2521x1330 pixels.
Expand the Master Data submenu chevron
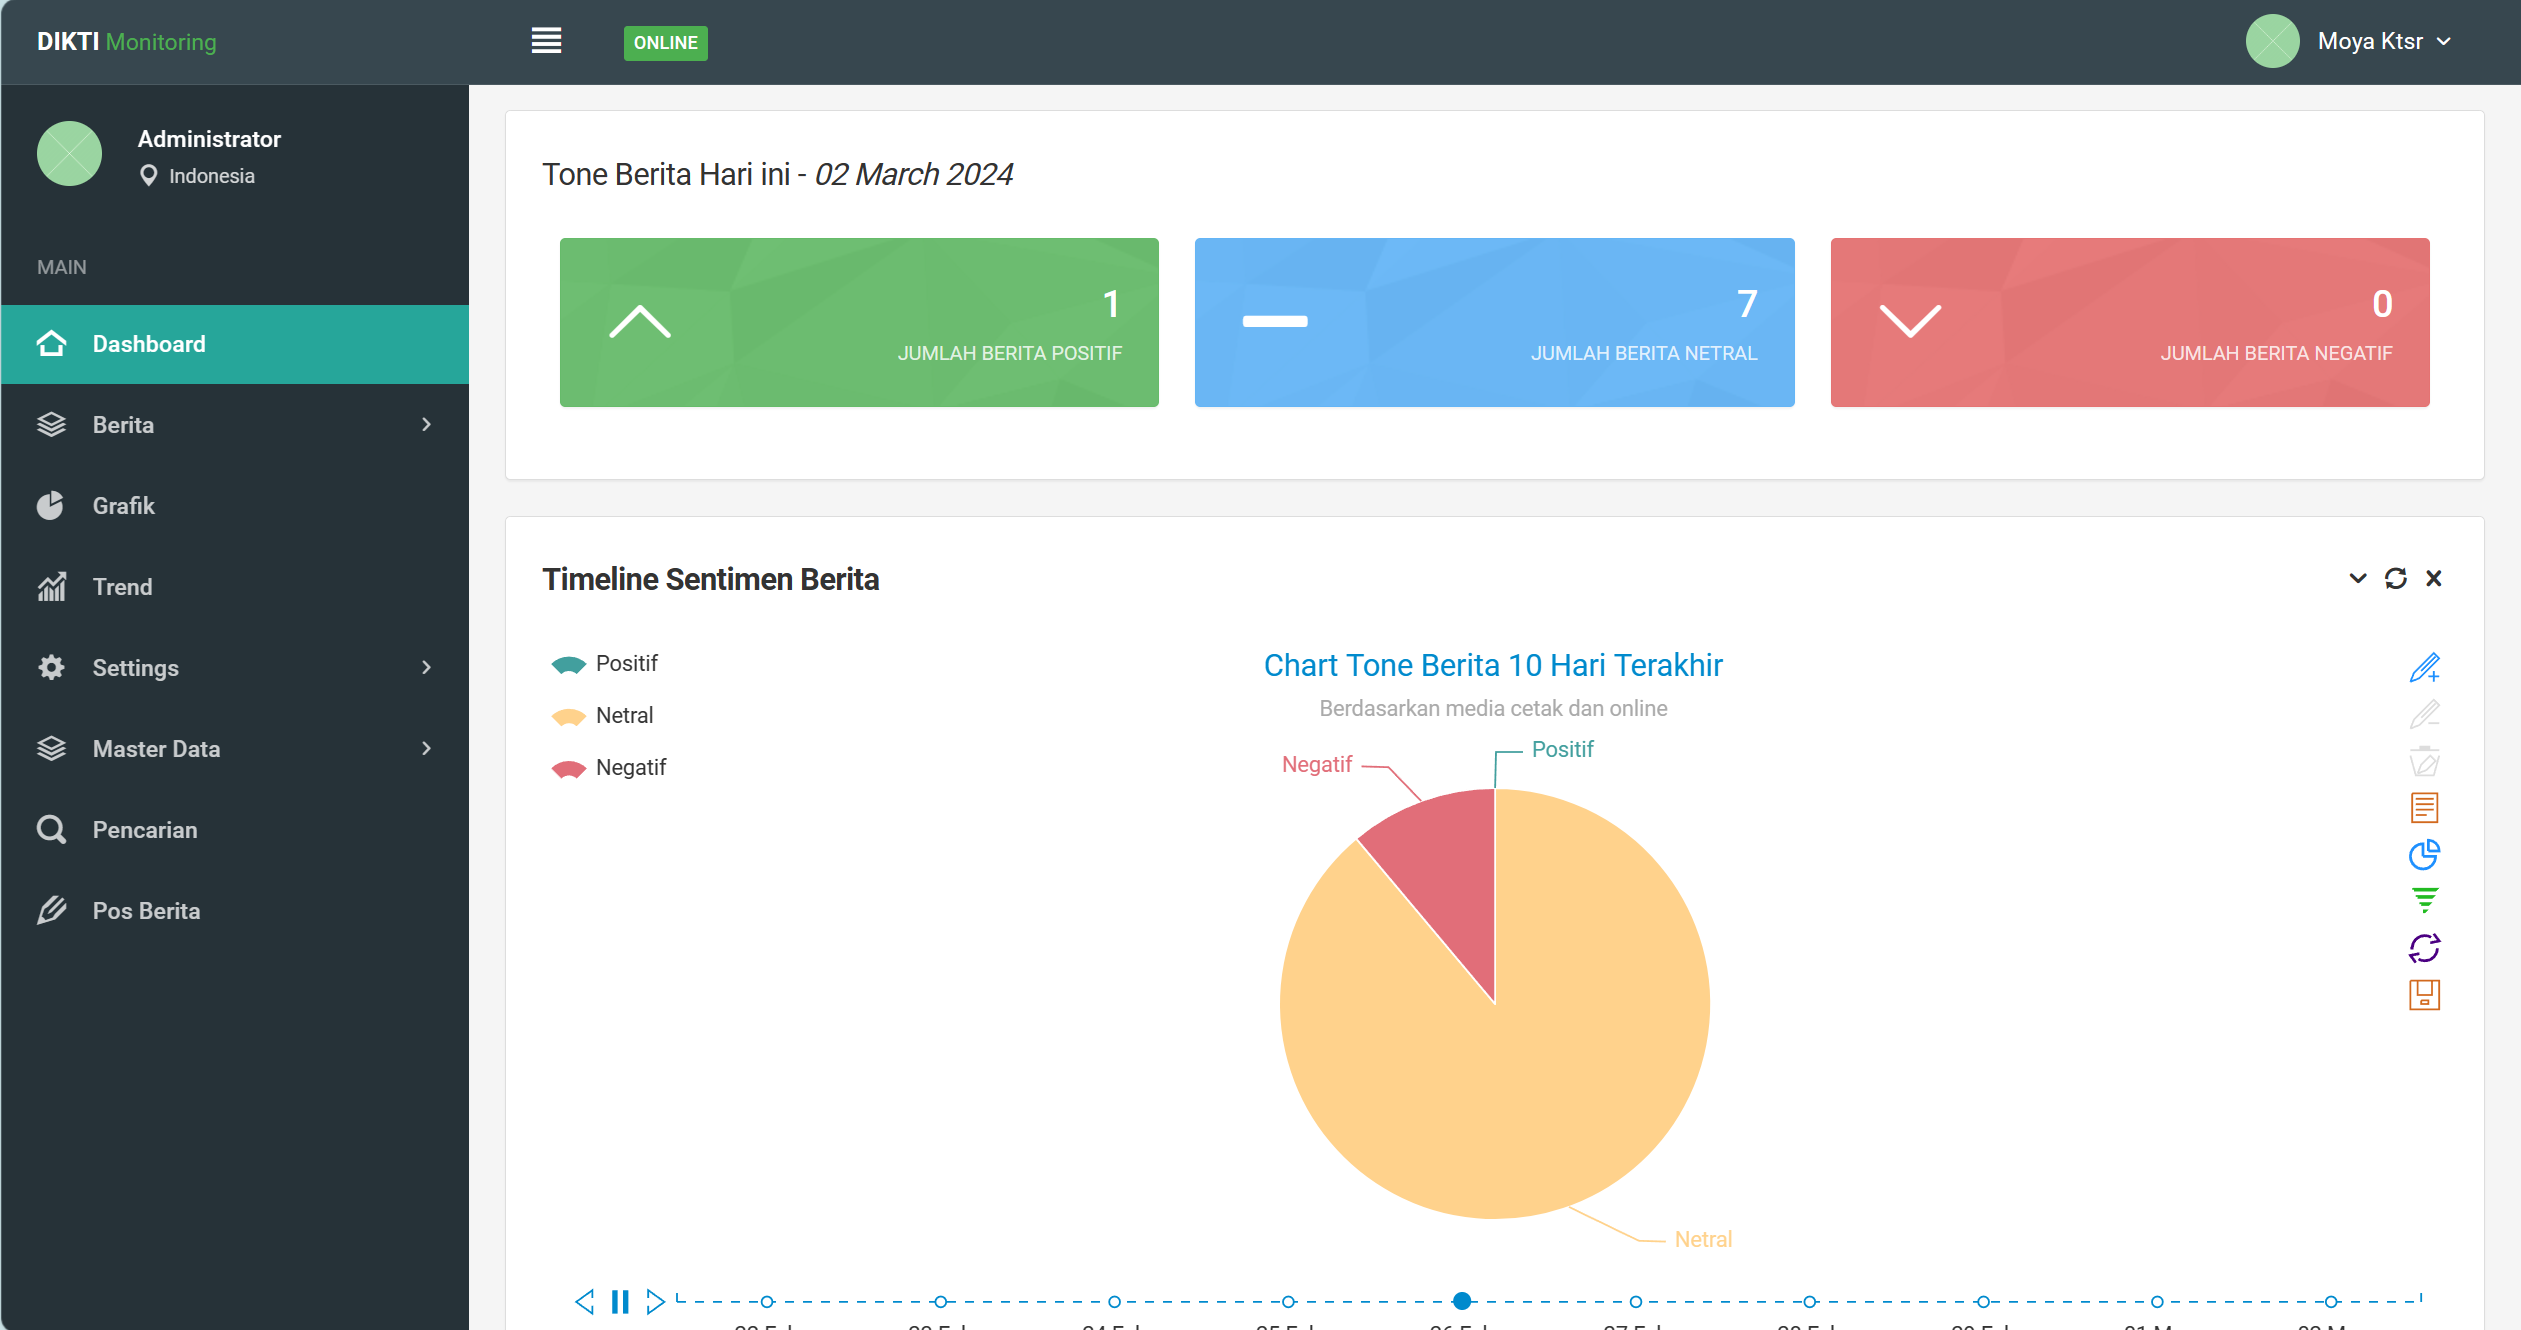[x=427, y=749]
